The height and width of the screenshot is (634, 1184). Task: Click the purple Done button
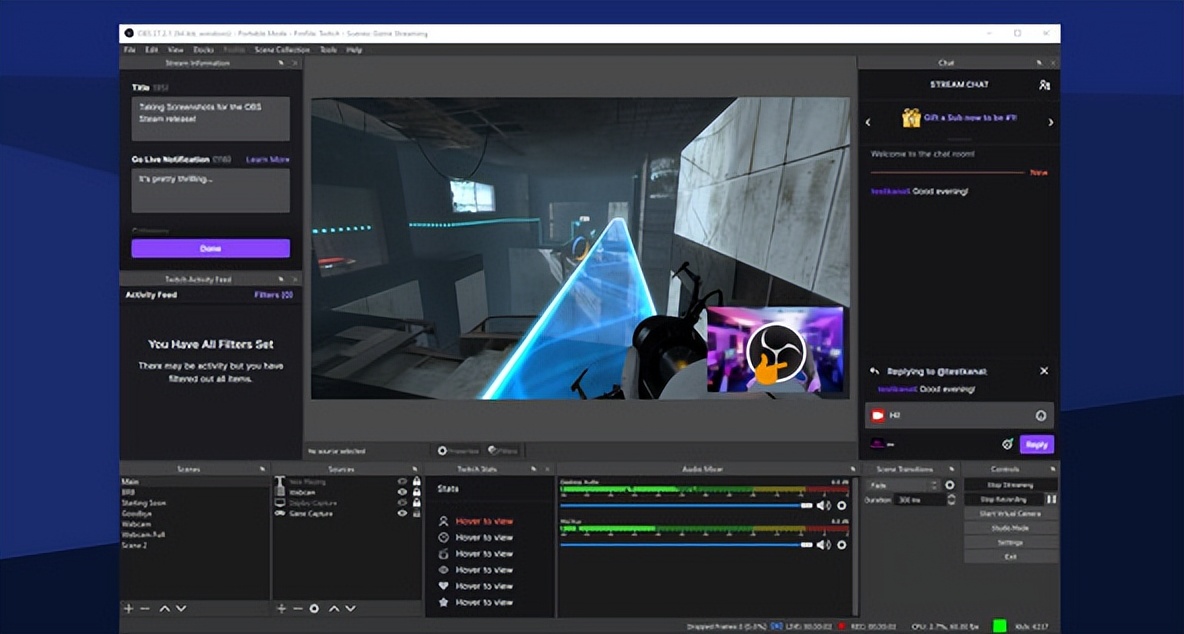pos(210,248)
